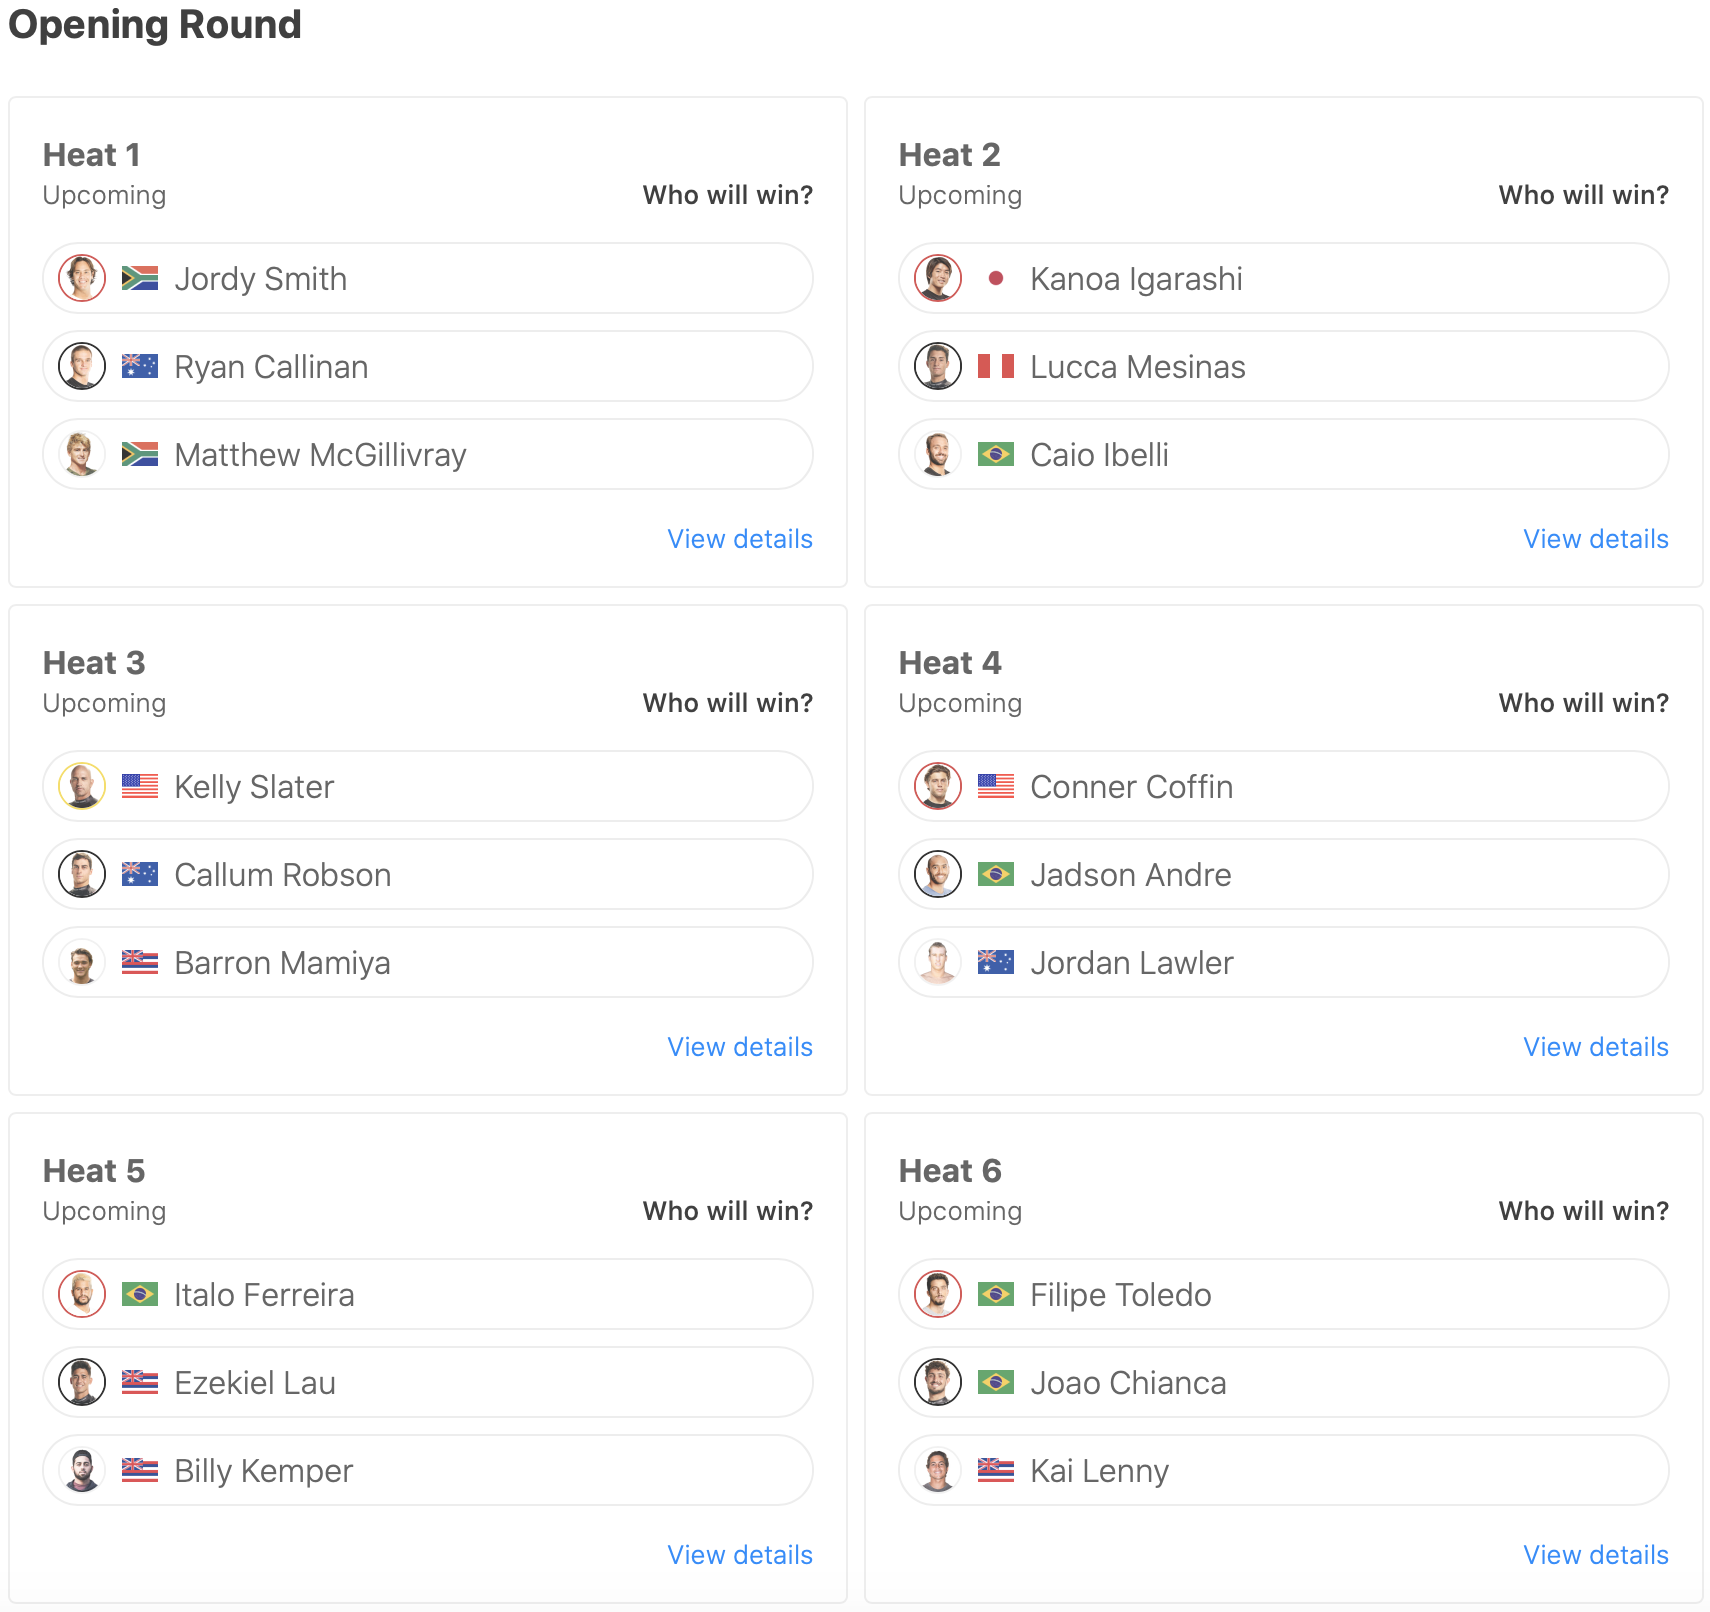This screenshot has width=1710, height=1612.
Task: Open View details for Heat 1
Action: 740,539
